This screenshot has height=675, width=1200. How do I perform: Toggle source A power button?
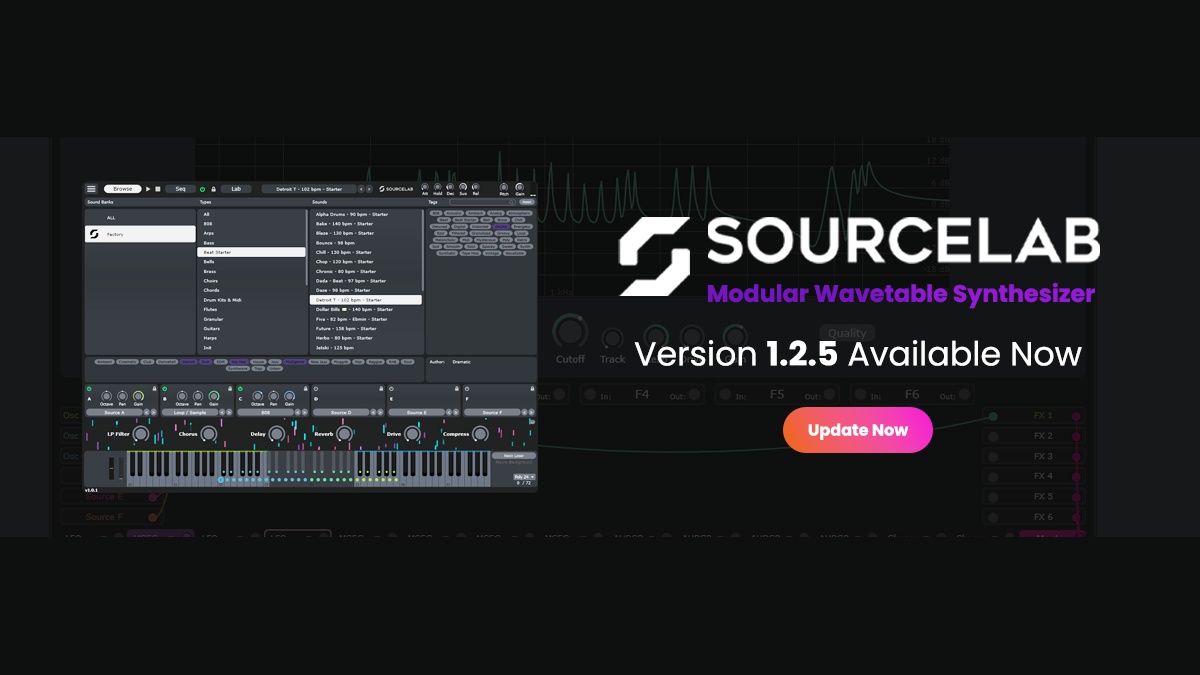tap(89, 388)
